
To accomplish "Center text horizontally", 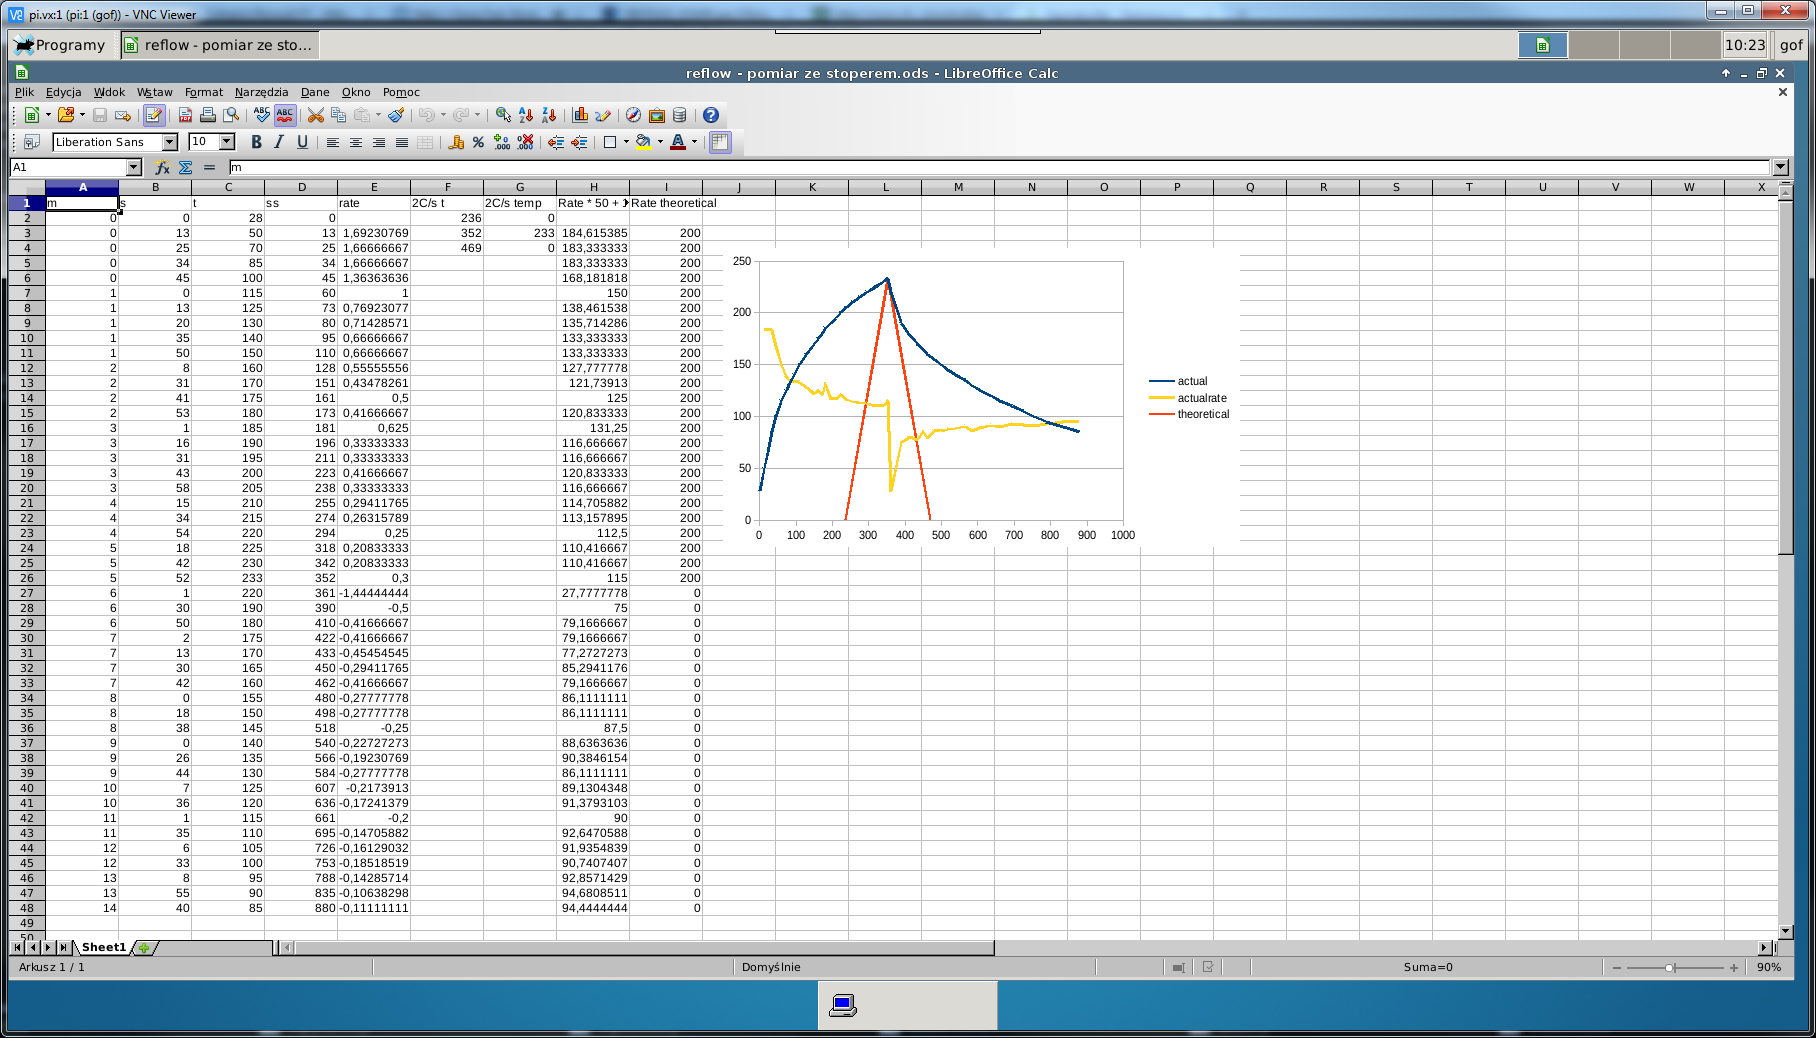I will click(x=356, y=142).
